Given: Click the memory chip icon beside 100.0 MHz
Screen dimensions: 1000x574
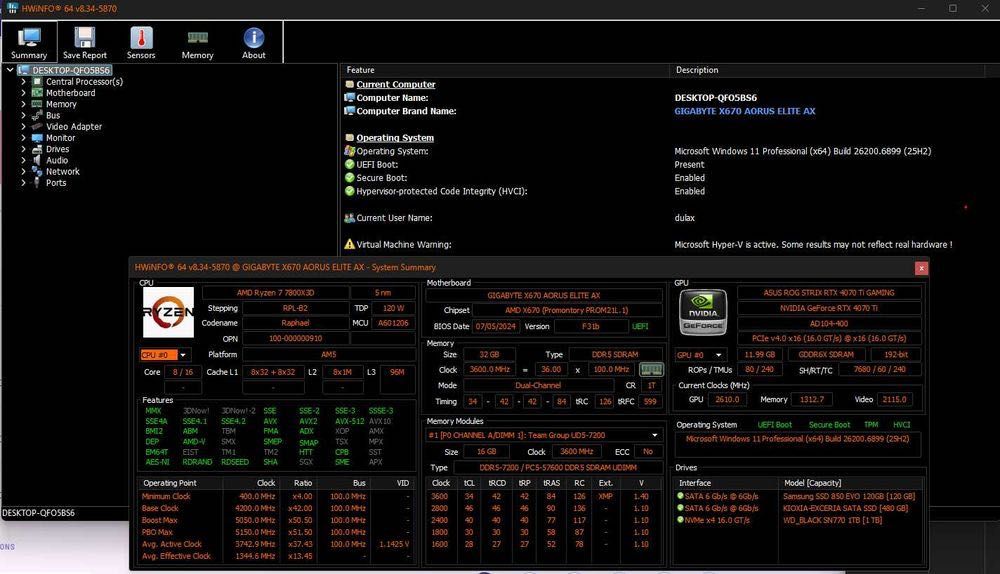Looking at the screenshot, I should (x=651, y=369).
